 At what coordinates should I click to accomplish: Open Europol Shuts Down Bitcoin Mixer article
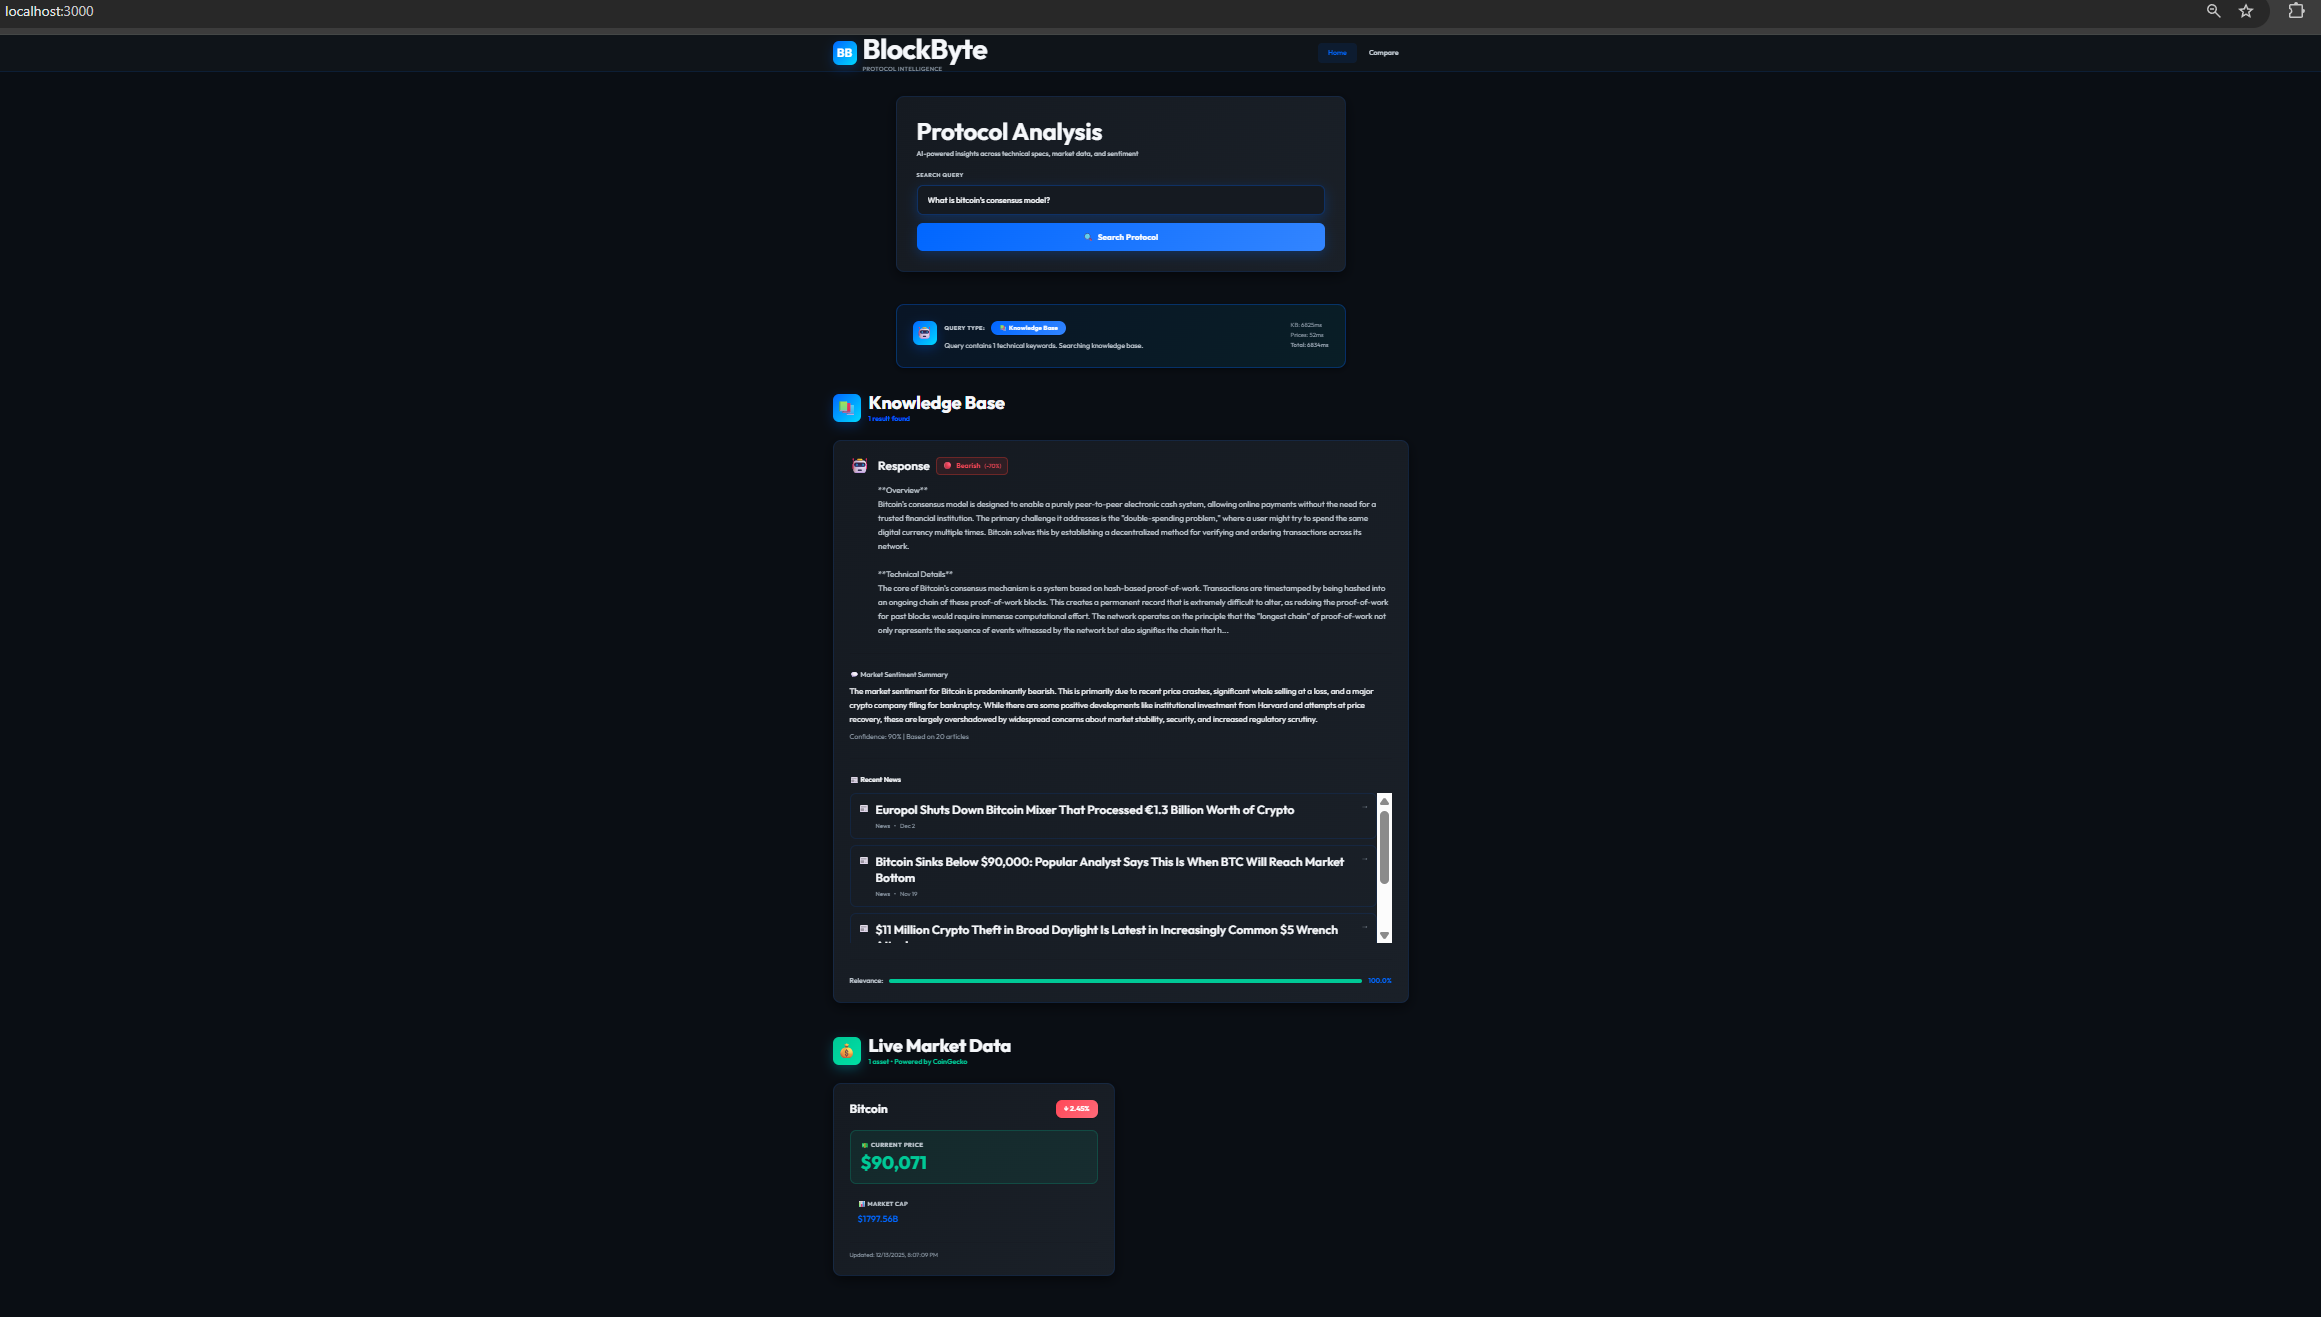1084,810
